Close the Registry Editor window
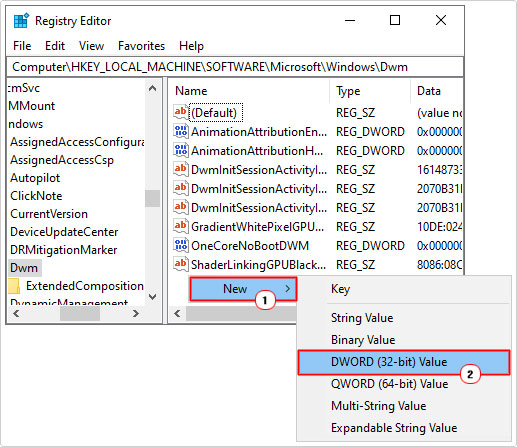Viewport: 517px width, 447px height. click(441, 21)
